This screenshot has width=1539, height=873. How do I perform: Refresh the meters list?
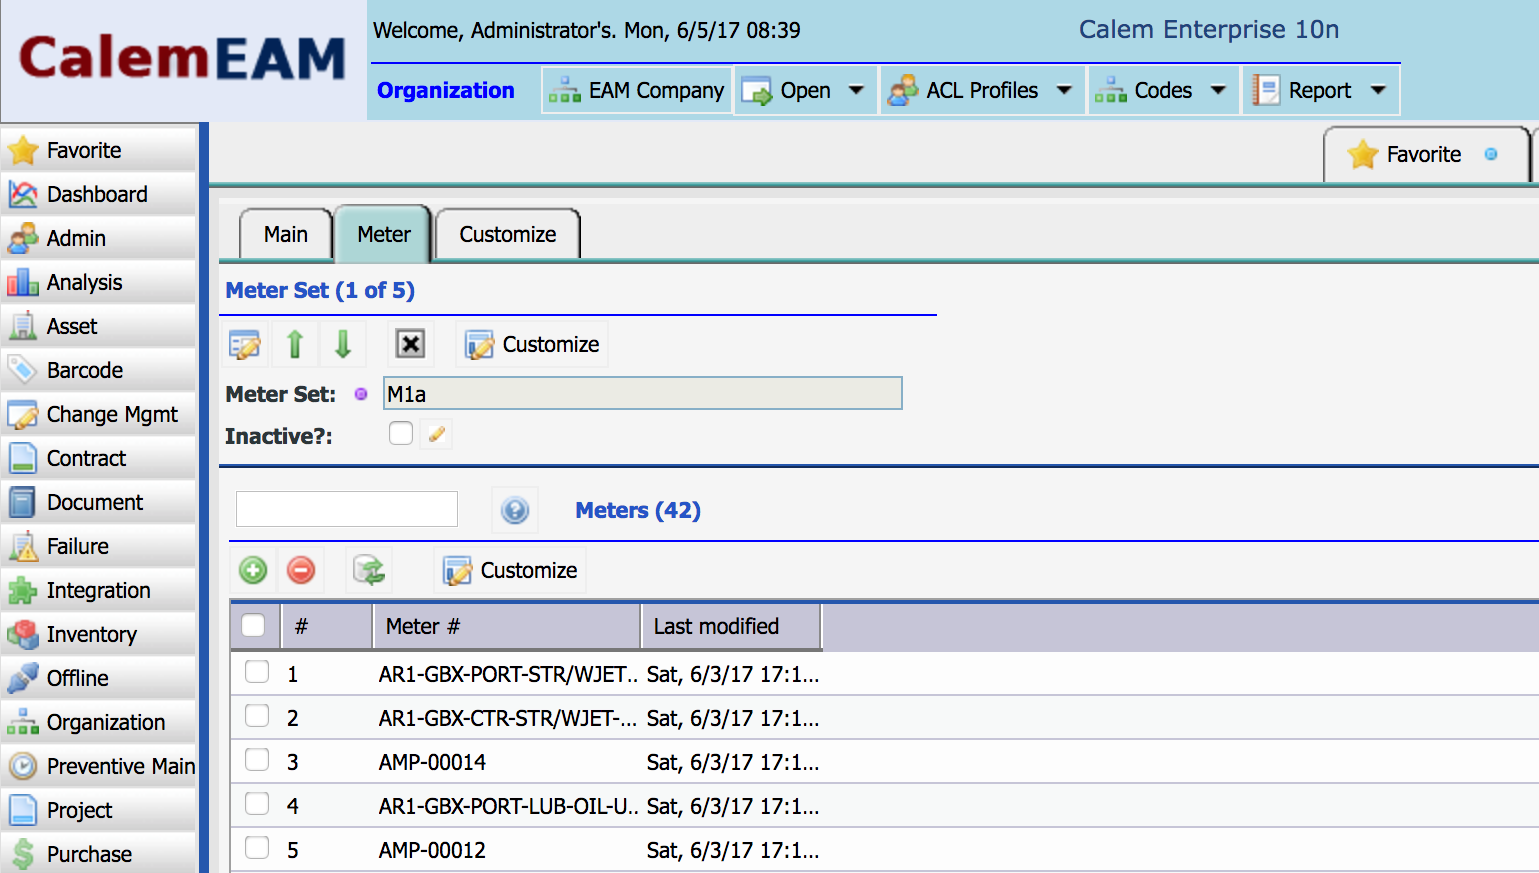369,570
